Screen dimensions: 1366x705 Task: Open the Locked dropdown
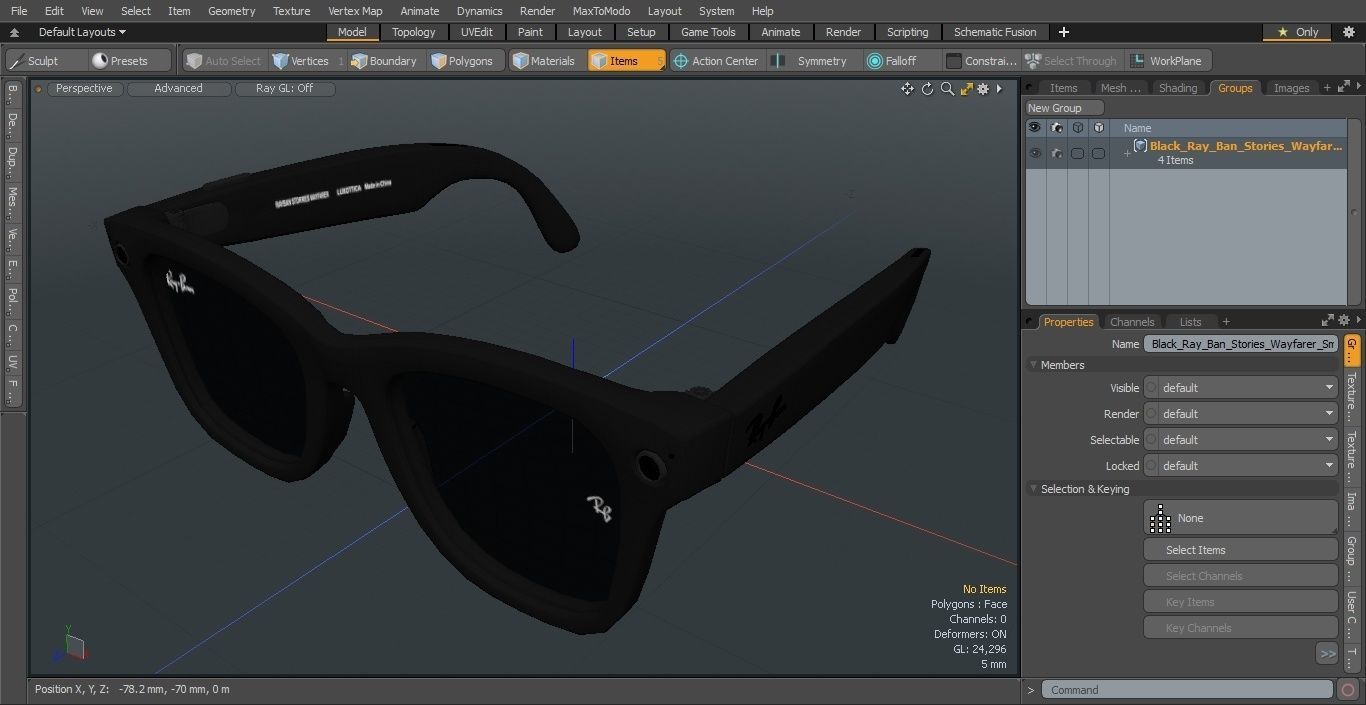pos(1240,466)
